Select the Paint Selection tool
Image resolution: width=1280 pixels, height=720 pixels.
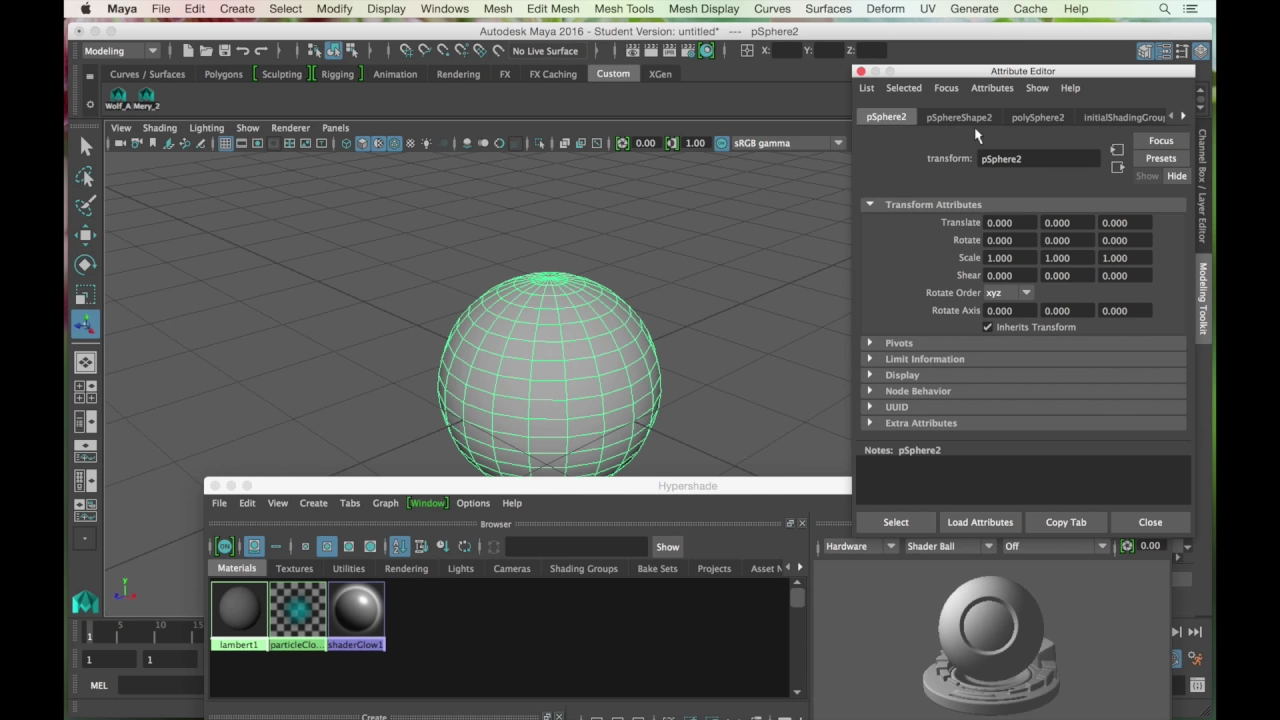(85, 206)
